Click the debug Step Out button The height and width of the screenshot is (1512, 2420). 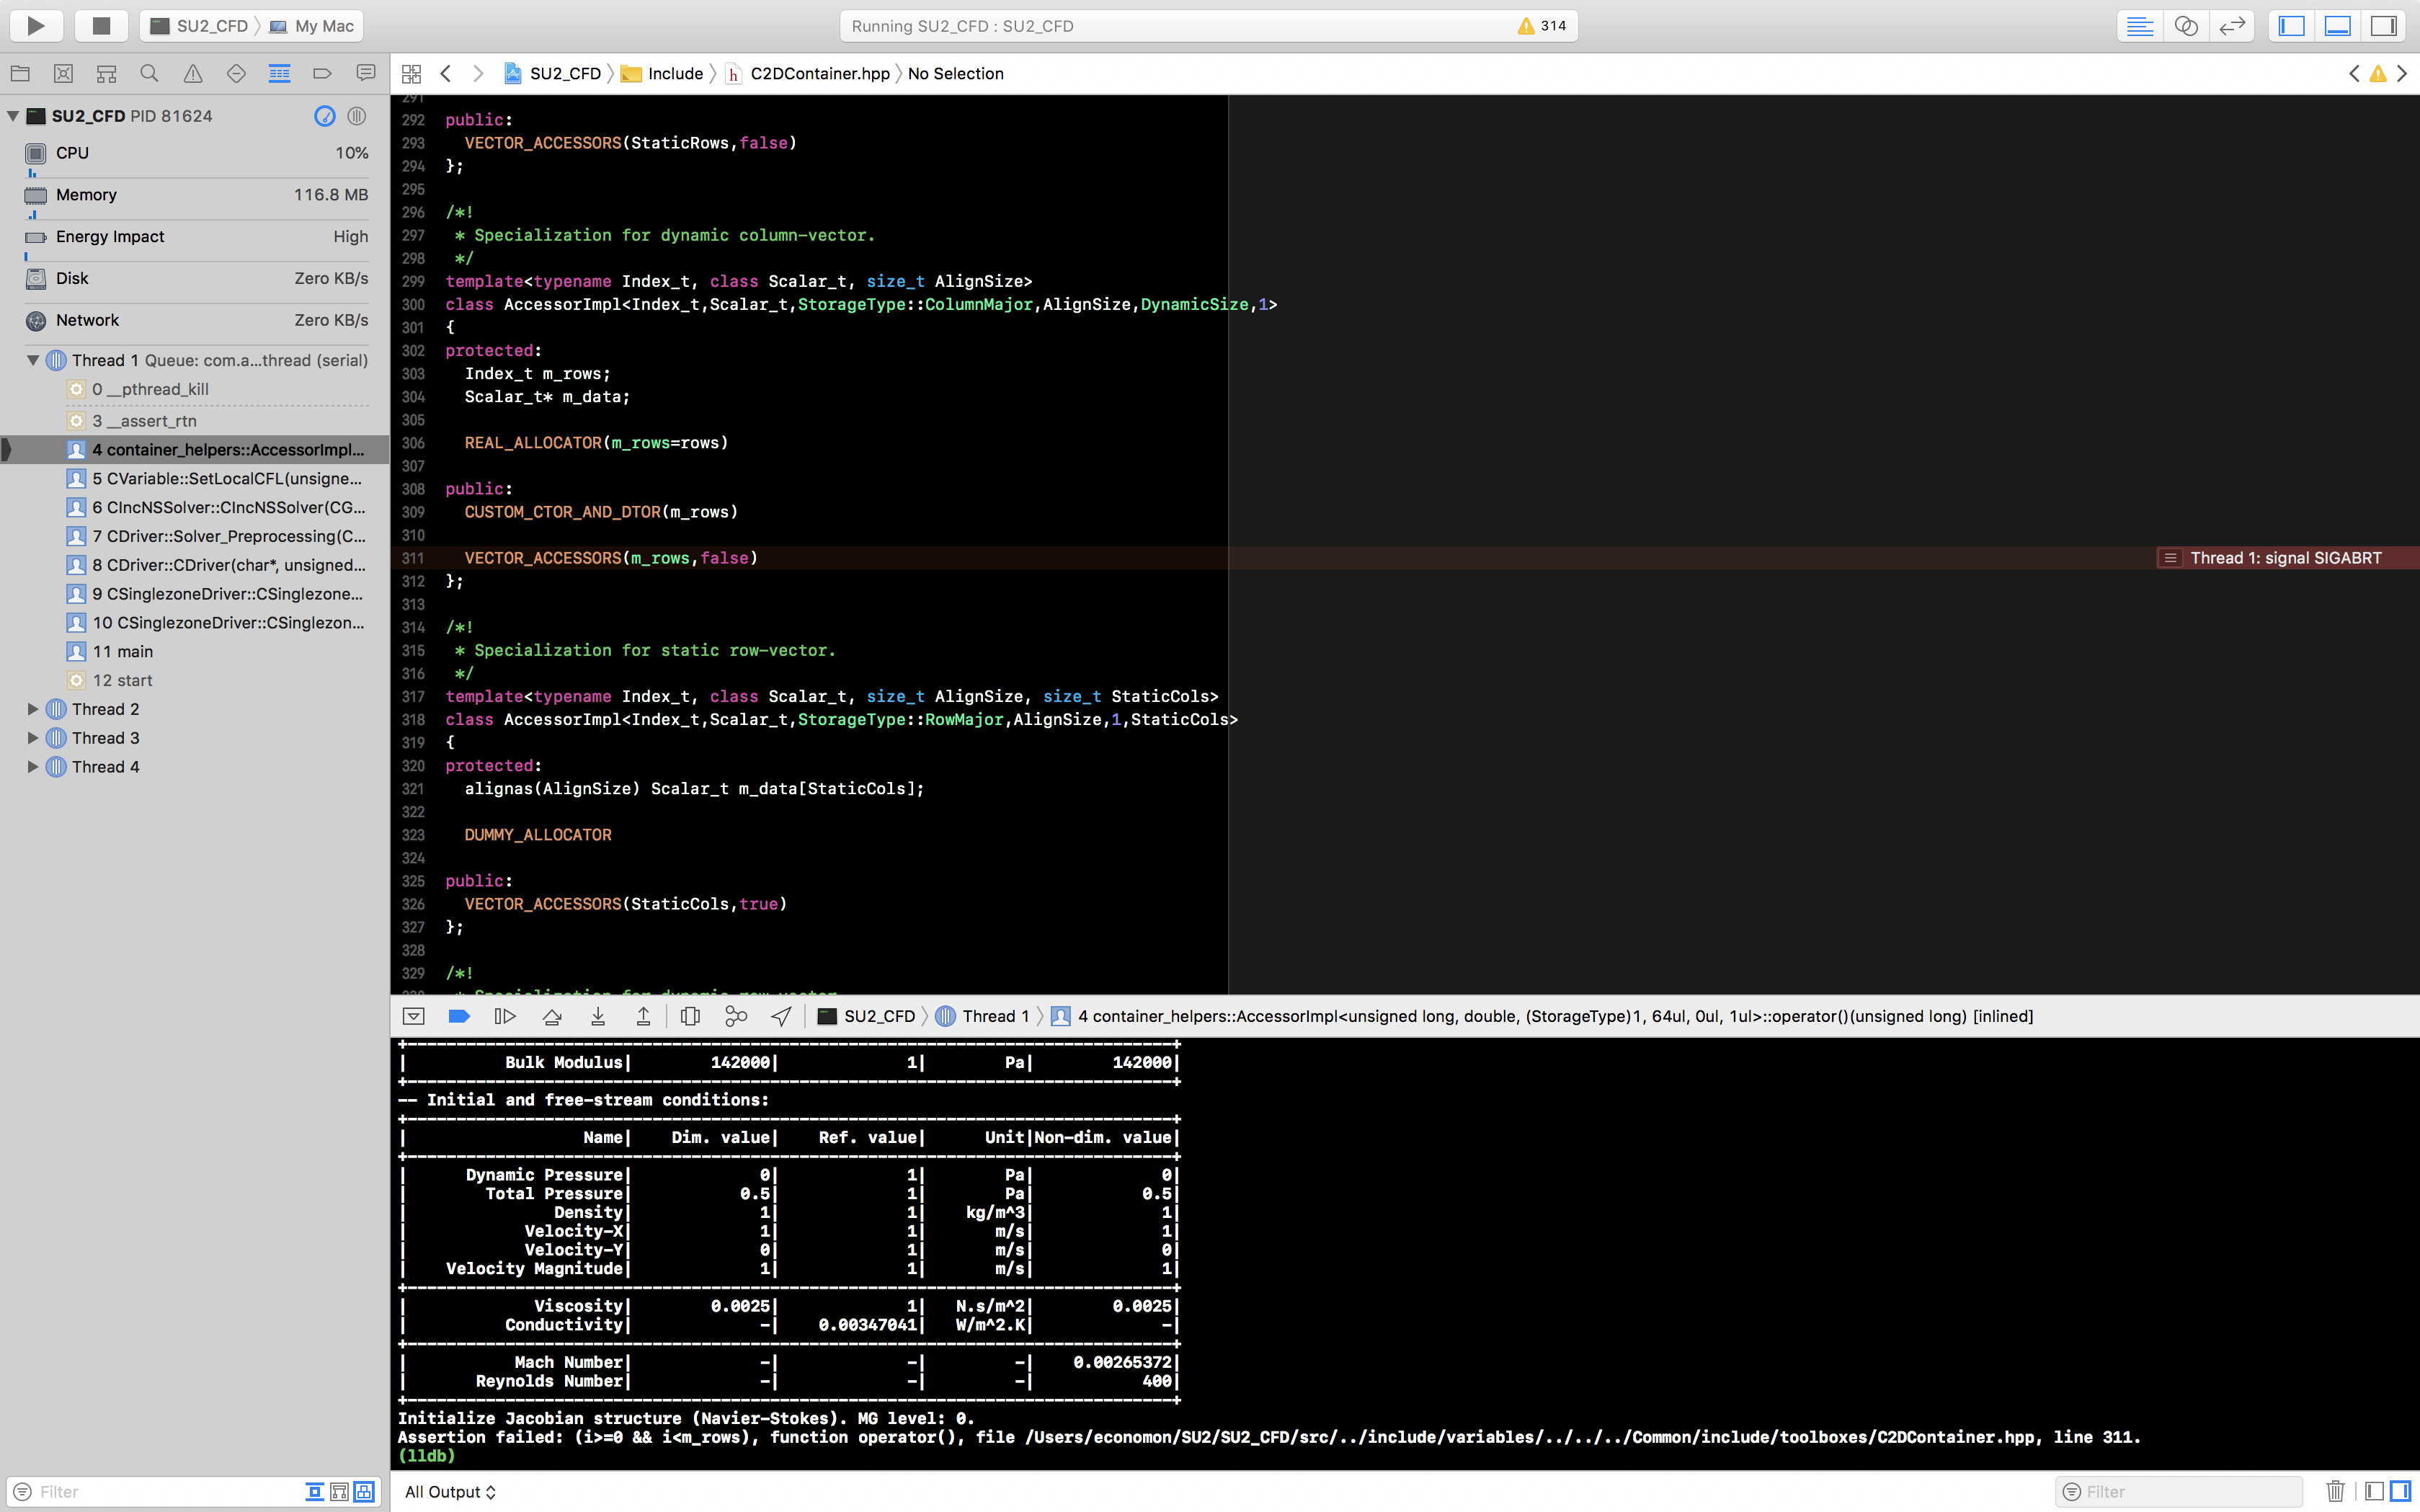(x=643, y=1016)
